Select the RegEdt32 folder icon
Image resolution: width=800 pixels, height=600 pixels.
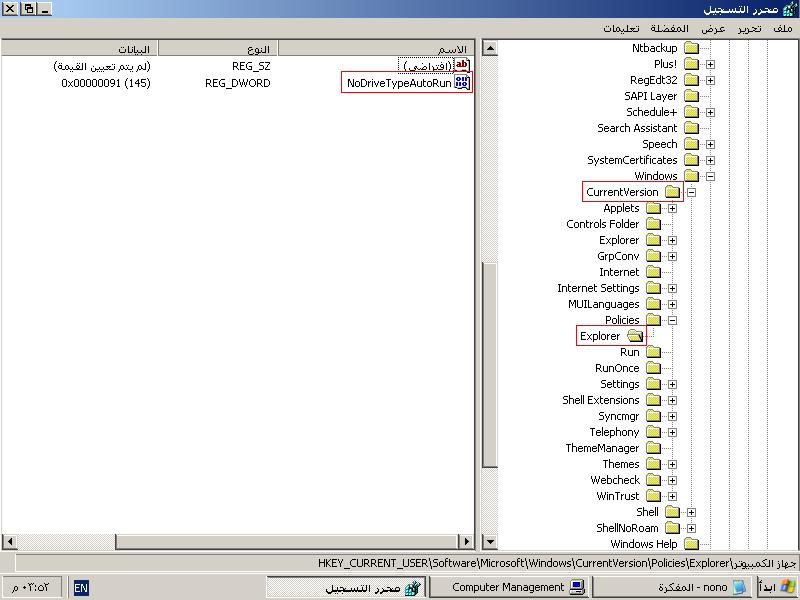[x=691, y=80]
